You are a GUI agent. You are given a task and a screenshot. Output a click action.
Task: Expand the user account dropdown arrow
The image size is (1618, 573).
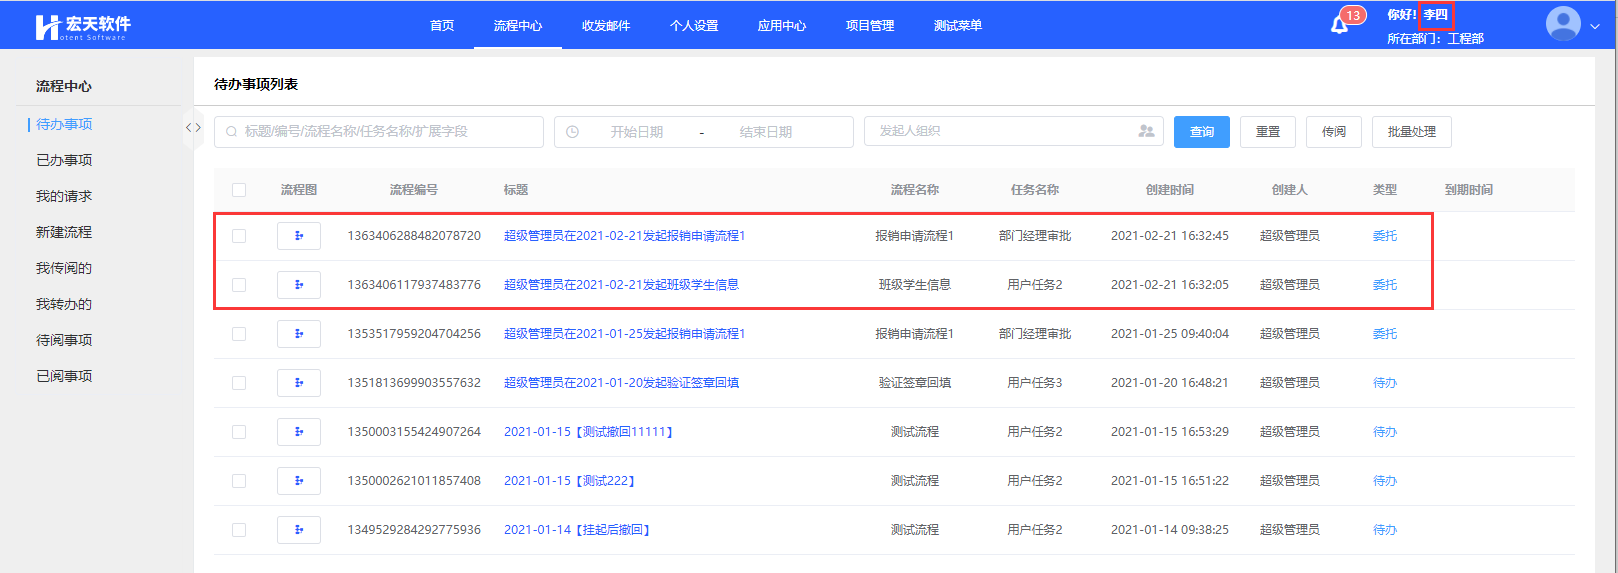pos(1595,27)
